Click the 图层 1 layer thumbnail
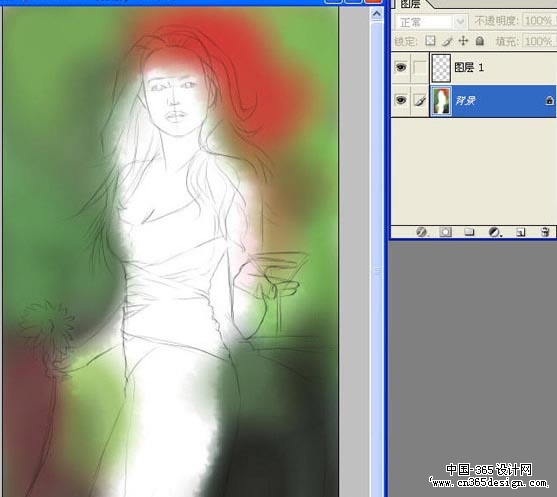Screen dimensions: 557x497 pos(441,67)
